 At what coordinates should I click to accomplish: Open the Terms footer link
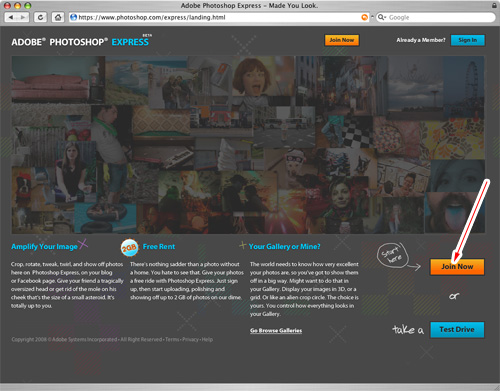[x=172, y=340]
